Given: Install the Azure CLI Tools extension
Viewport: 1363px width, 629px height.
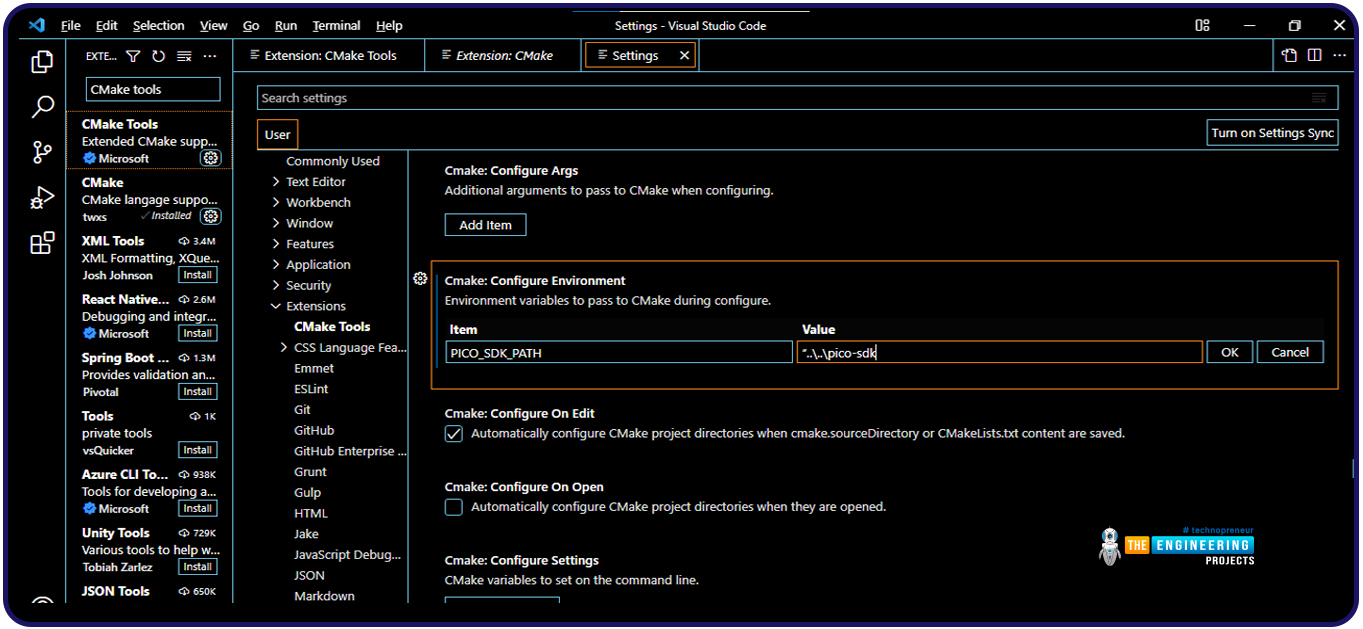Looking at the screenshot, I should pyautogui.click(x=197, y=508).
